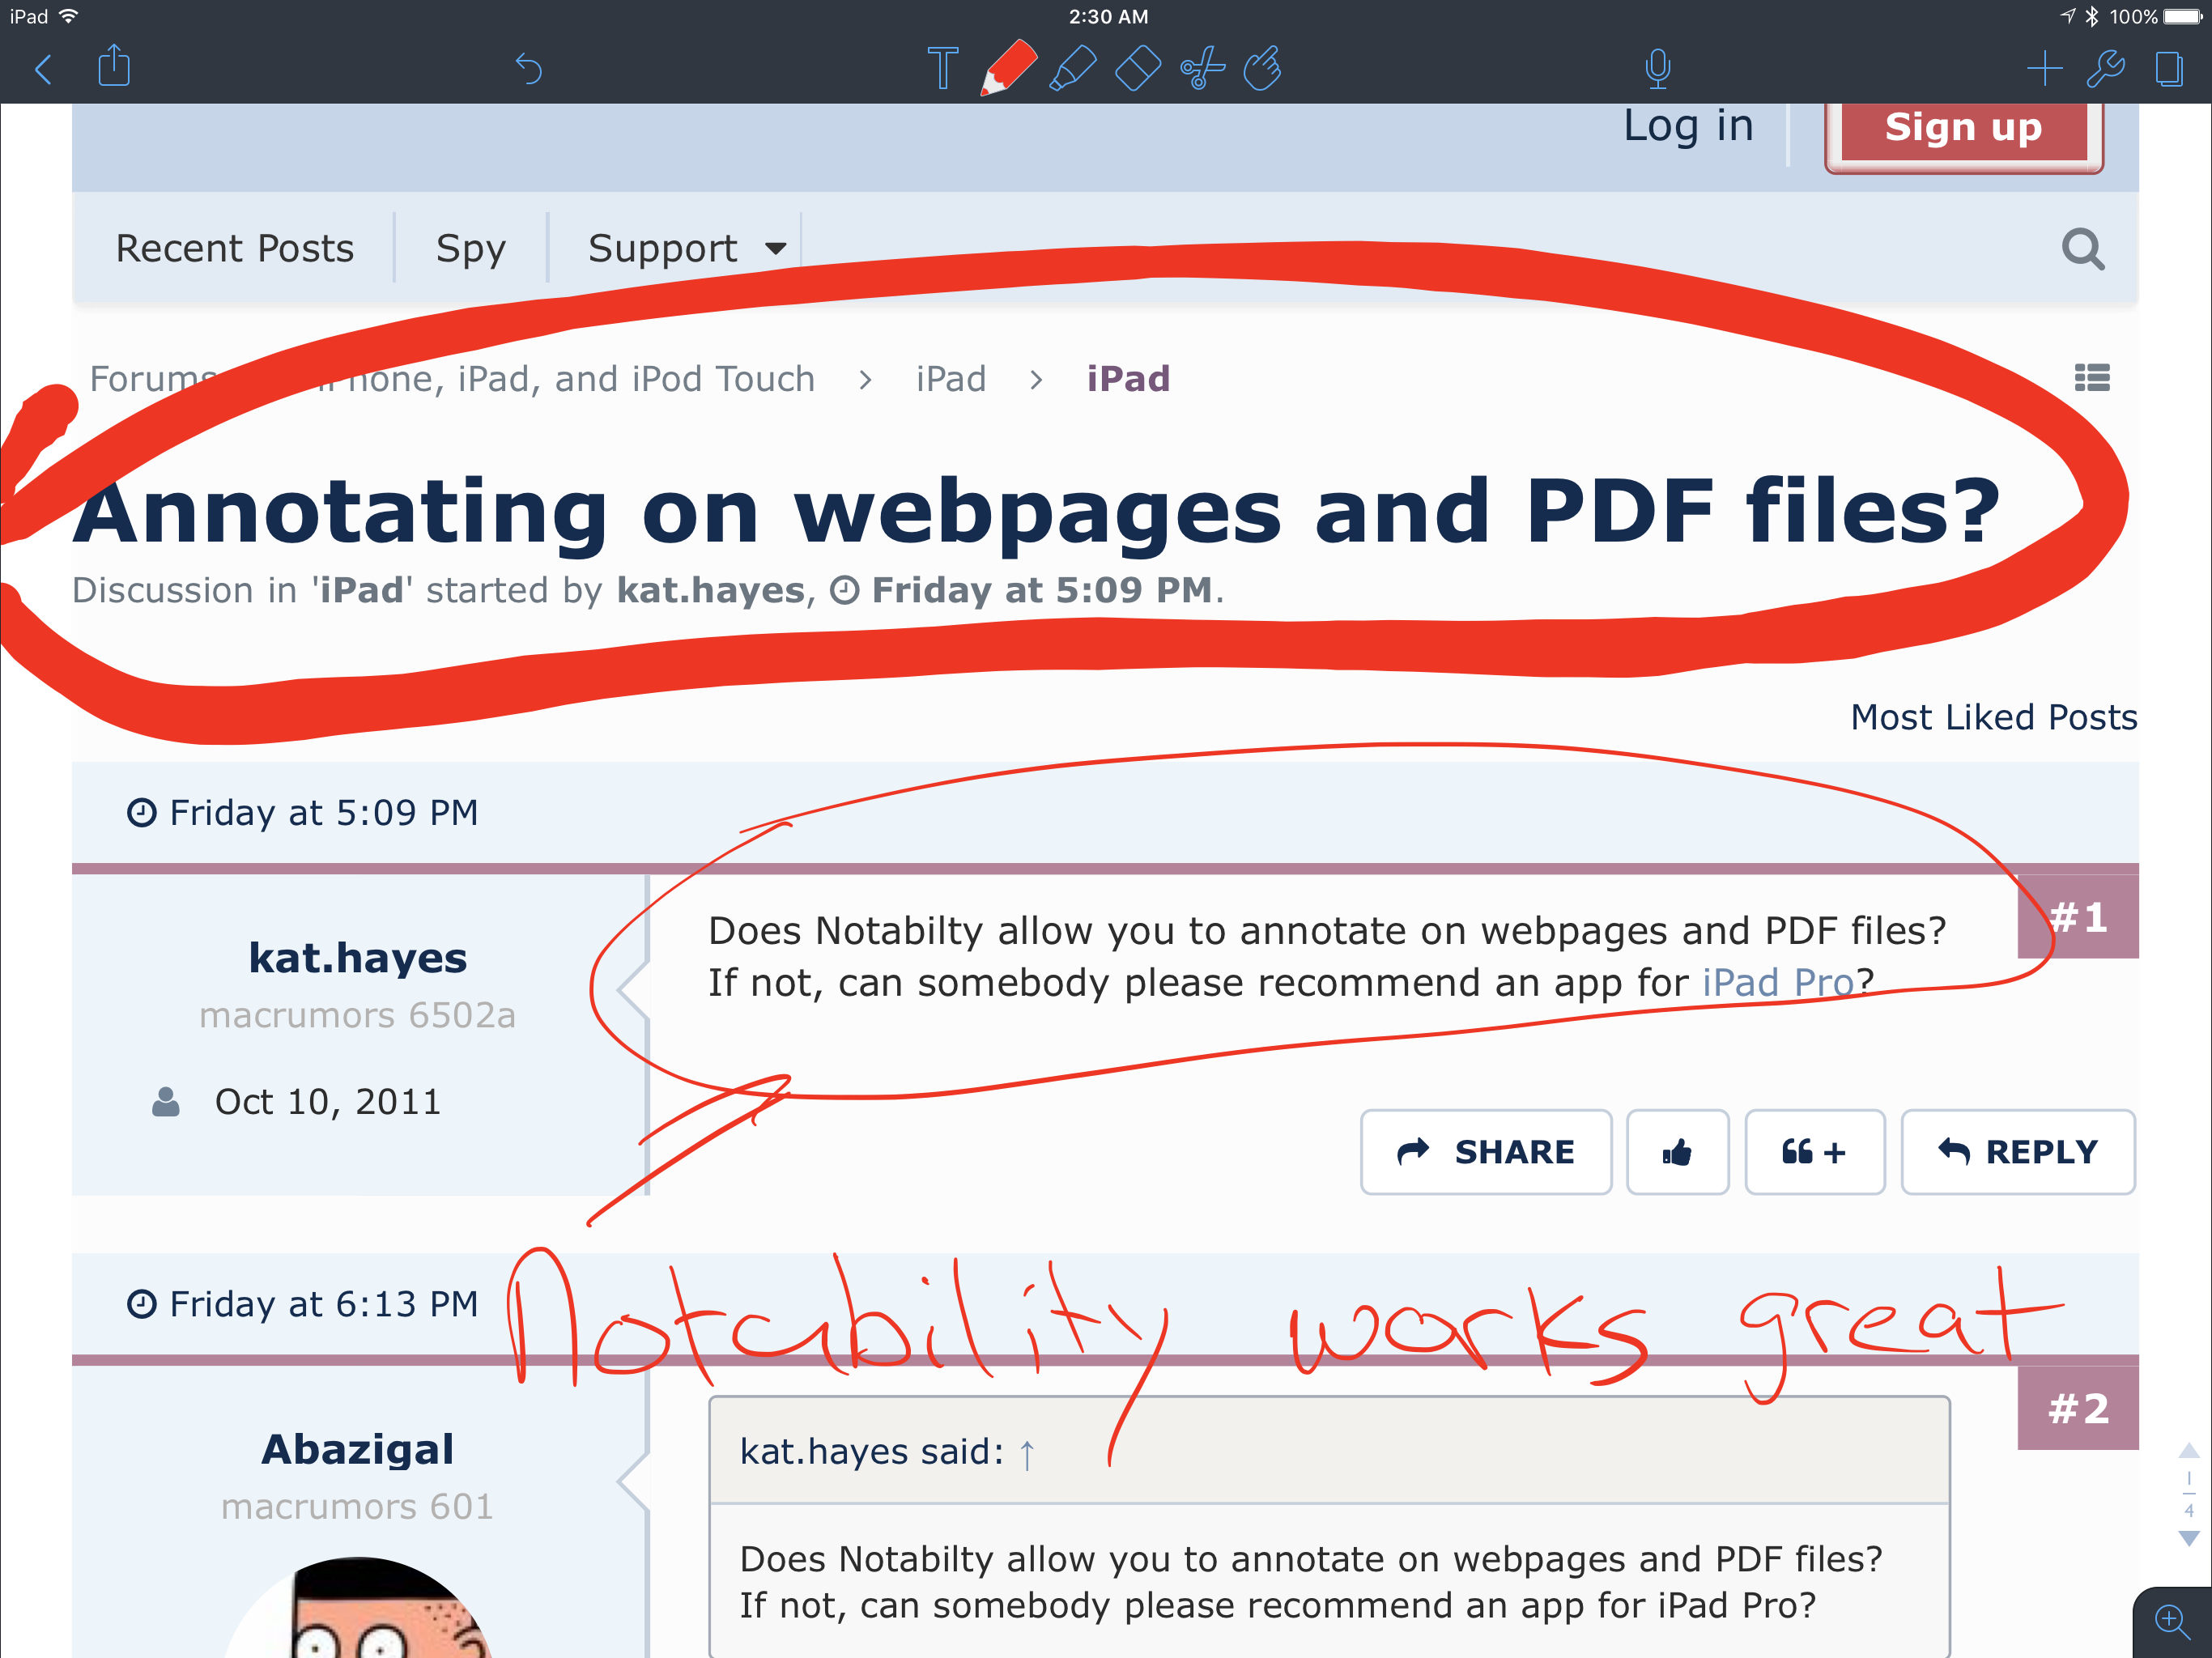The width and height of the screenshot is (2212, 1658).
Task: Tap the page scroll up arrow
Action: (x=2188, y=1450)
